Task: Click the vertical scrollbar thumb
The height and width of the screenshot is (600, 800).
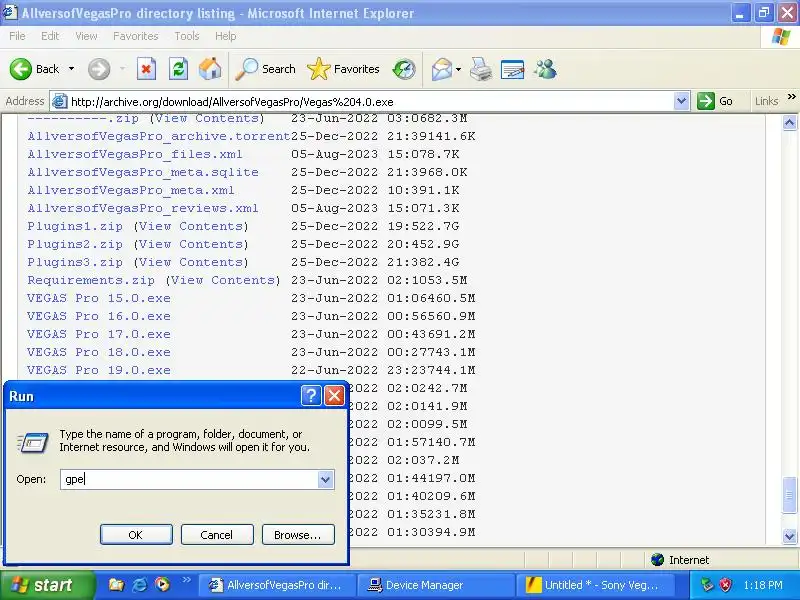Action: coord(789,495)
